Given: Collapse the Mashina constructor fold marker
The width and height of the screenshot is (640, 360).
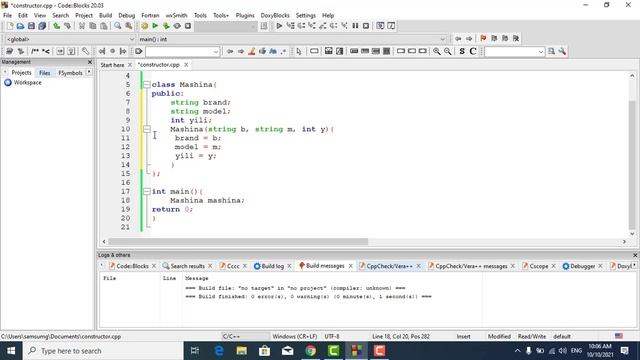Looking at the screenshot, I should pos(147,129).
